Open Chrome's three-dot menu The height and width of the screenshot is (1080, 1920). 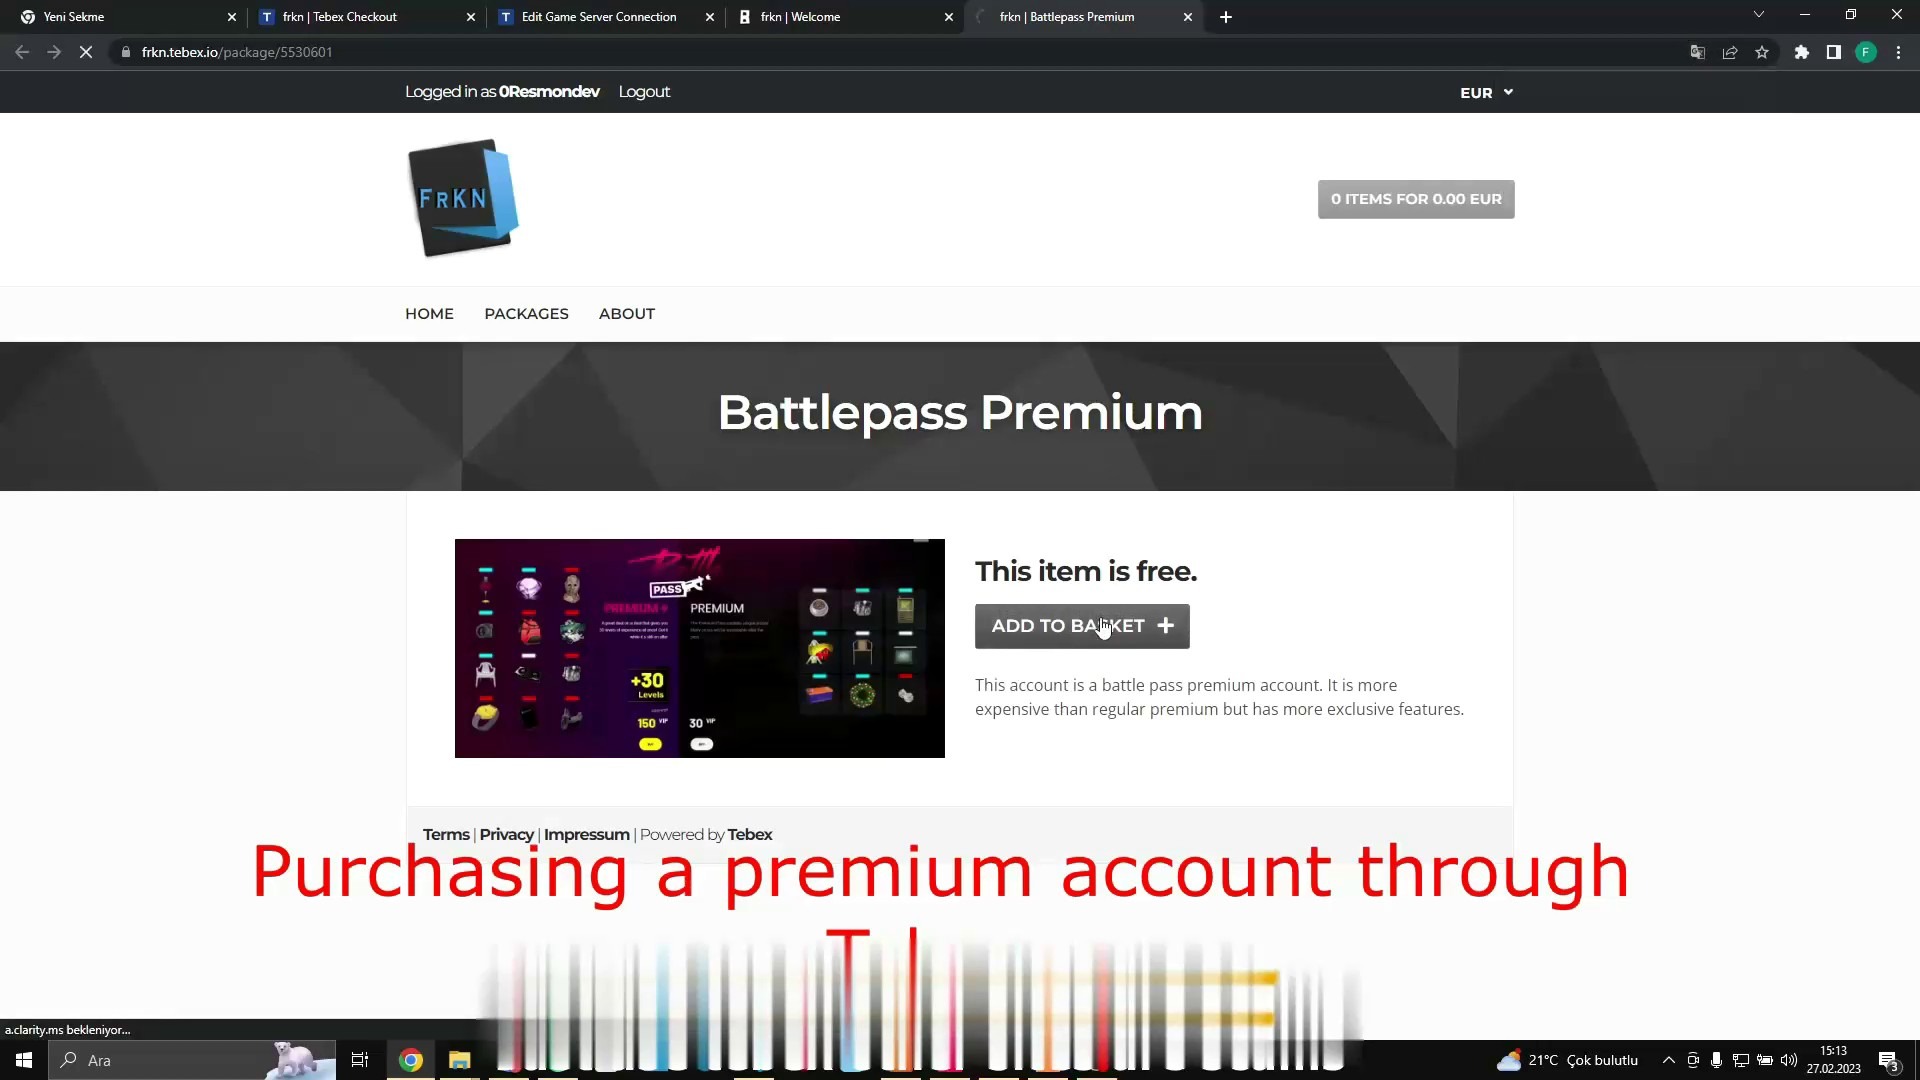[1898, 52]
